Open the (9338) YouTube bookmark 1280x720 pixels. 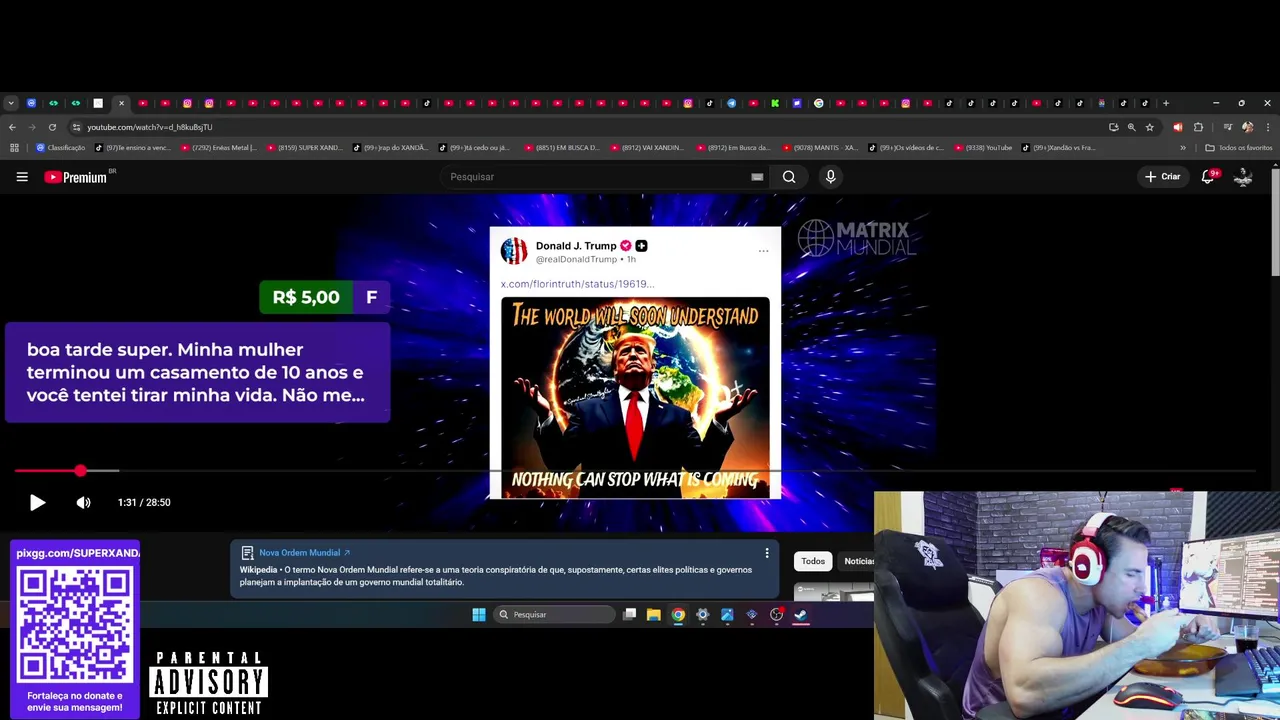click(x=983, y=148)
